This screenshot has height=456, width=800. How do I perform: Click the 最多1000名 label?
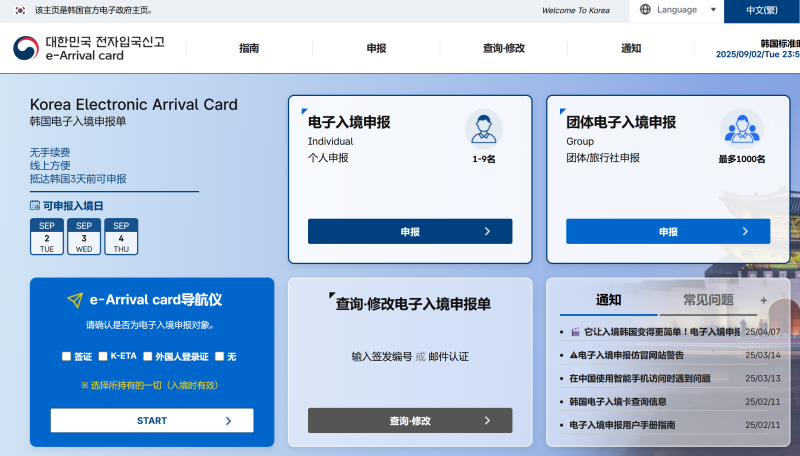742,159
